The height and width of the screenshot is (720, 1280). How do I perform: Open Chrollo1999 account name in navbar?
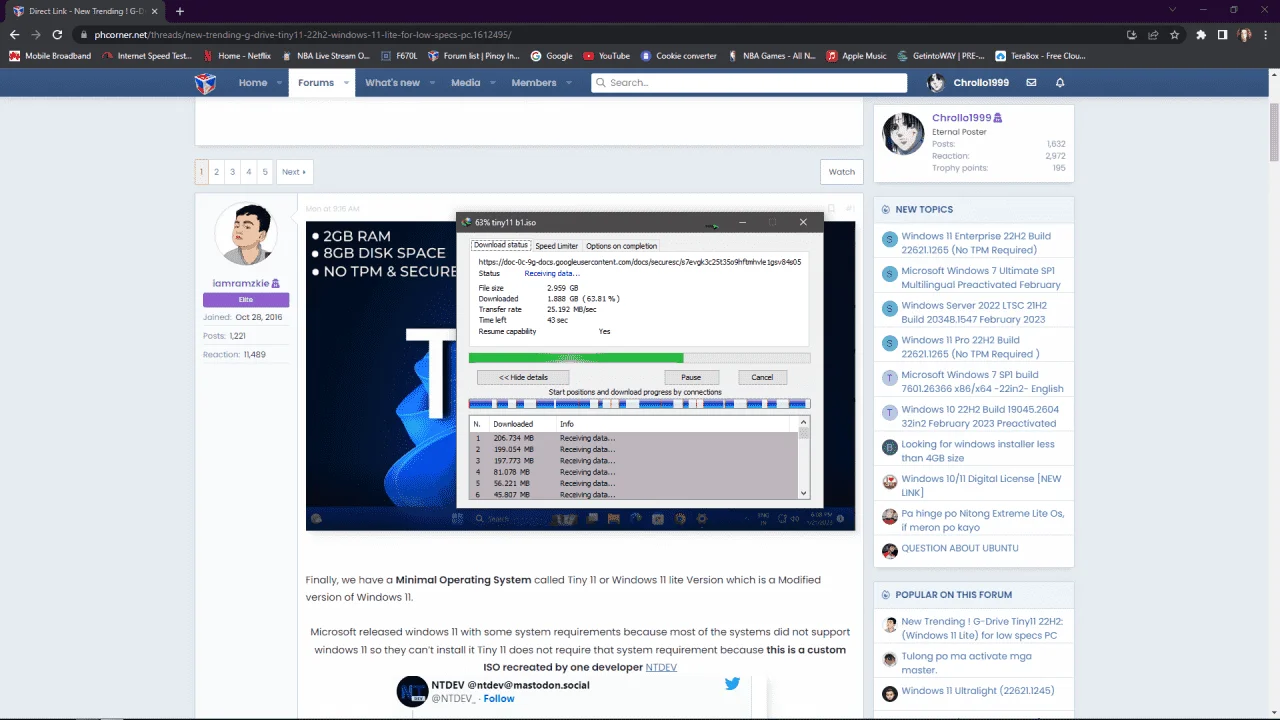981,83
